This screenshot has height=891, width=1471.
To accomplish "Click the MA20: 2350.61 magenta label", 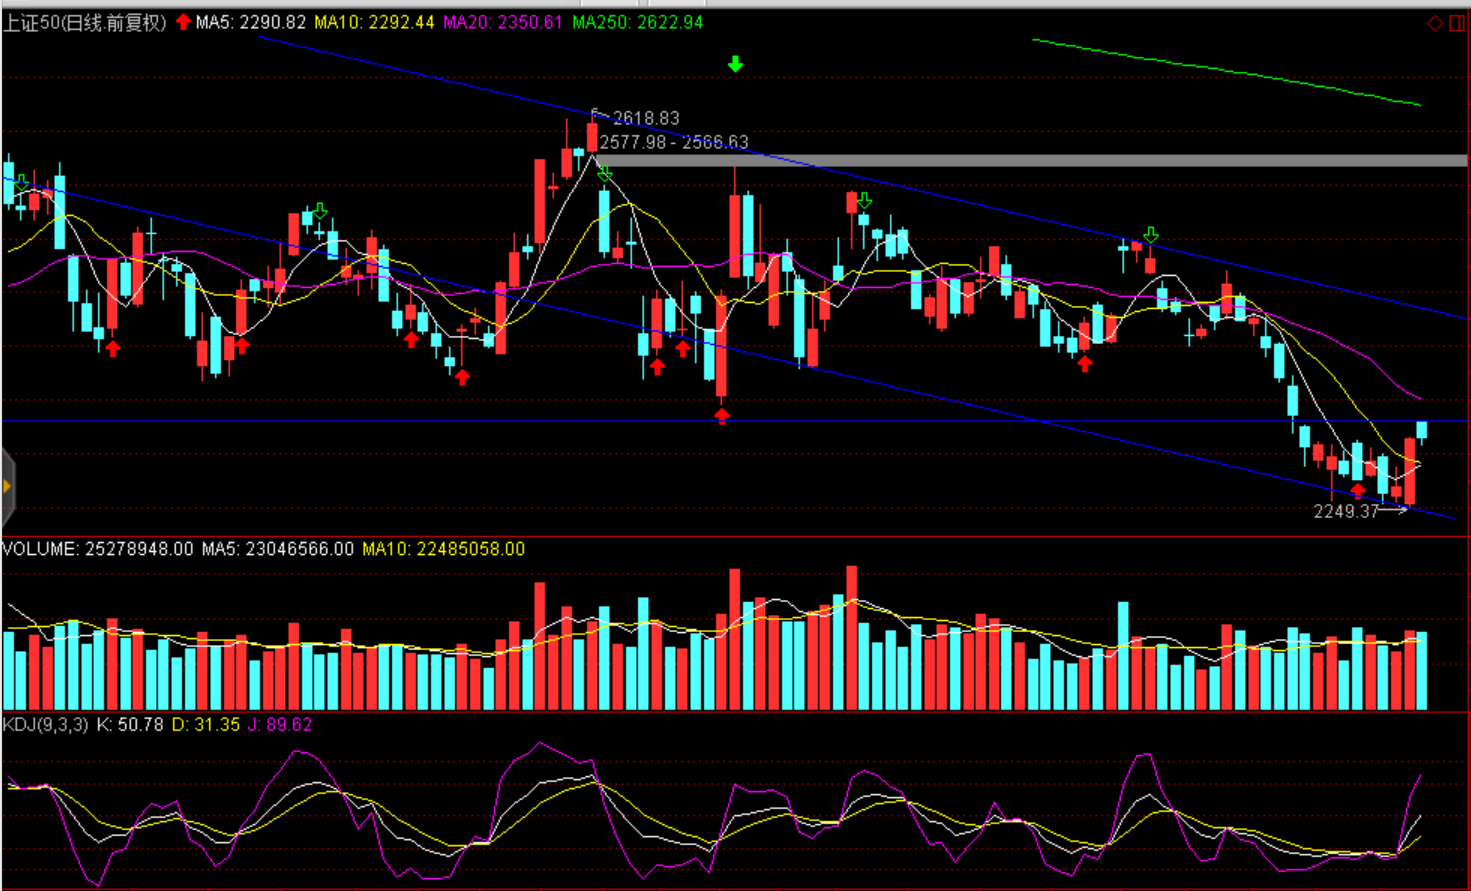I will (x=502, y=22).
